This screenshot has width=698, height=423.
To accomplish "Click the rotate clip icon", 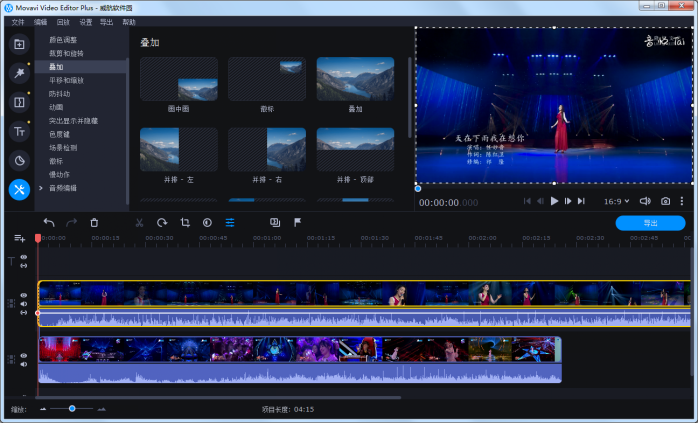I will (162, 223).
